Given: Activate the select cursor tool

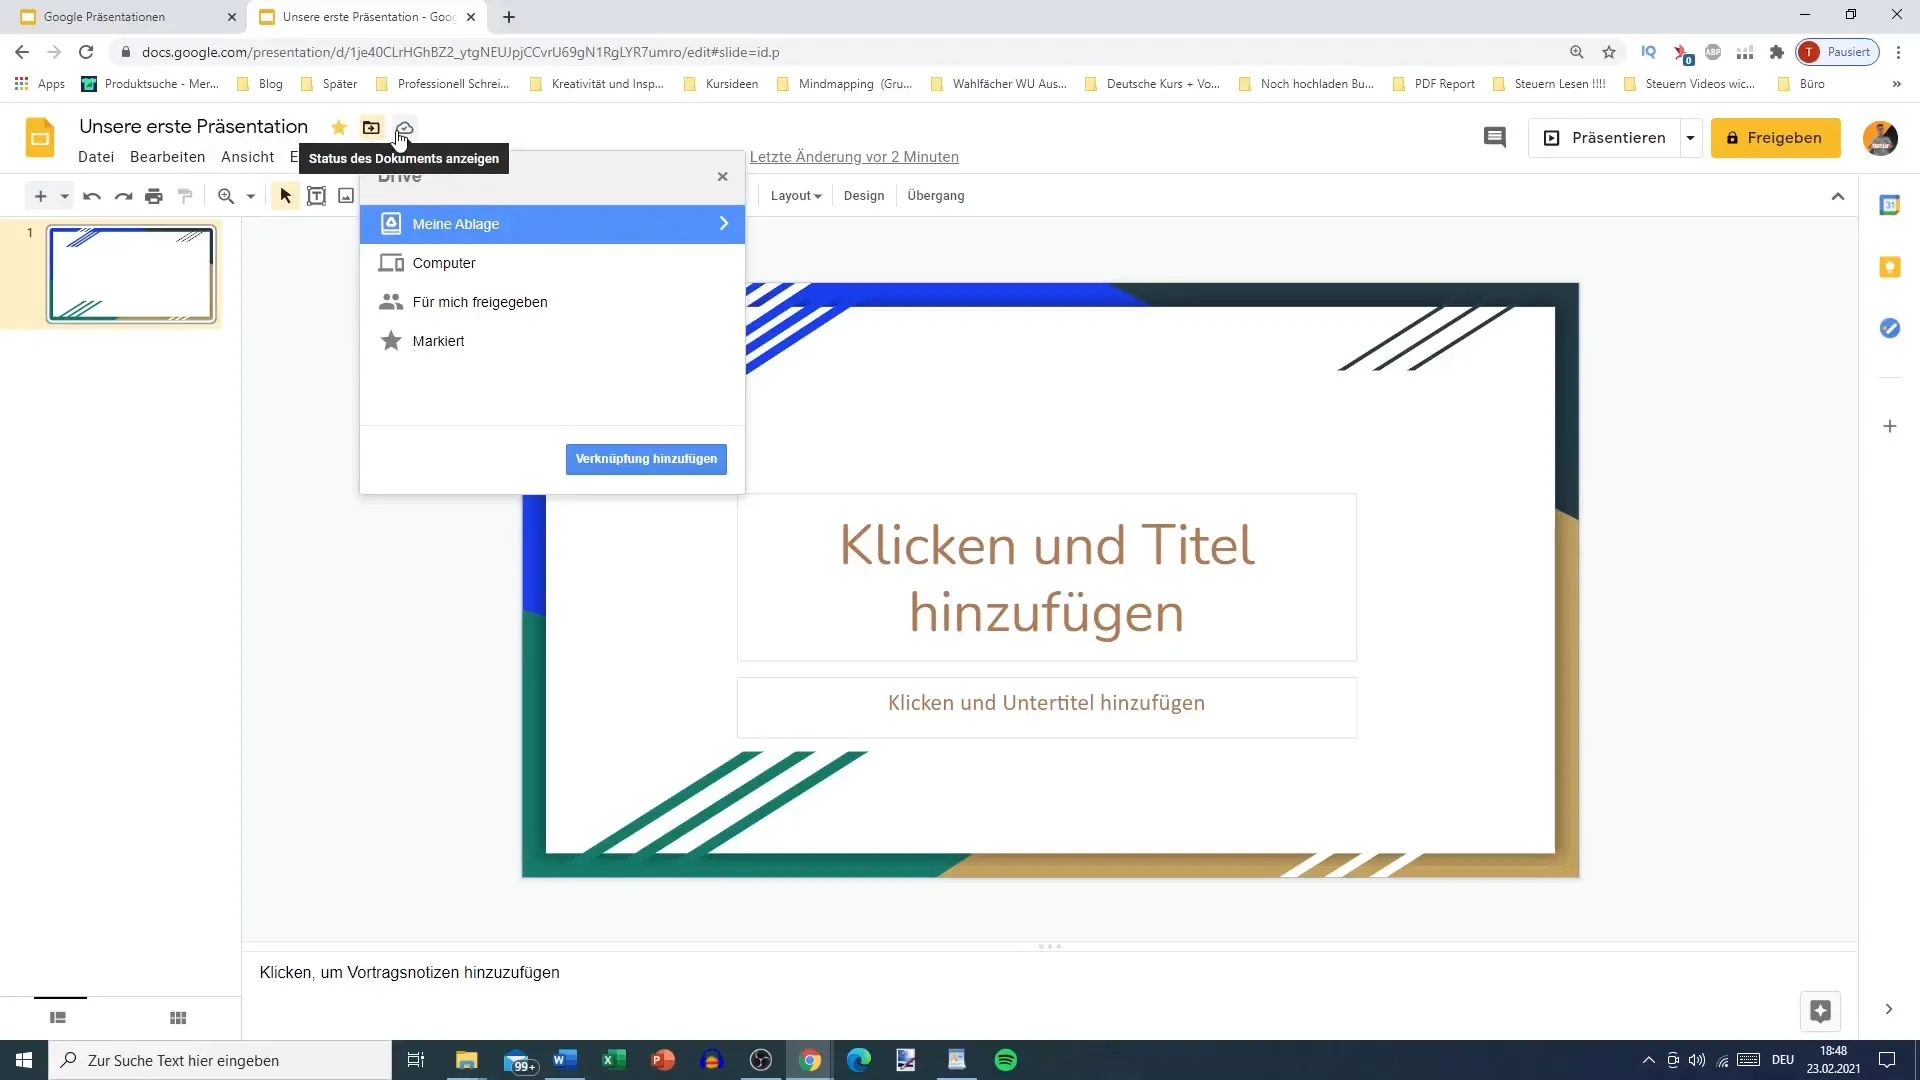Looking at the screenshot, I should [x=285, y=196].
